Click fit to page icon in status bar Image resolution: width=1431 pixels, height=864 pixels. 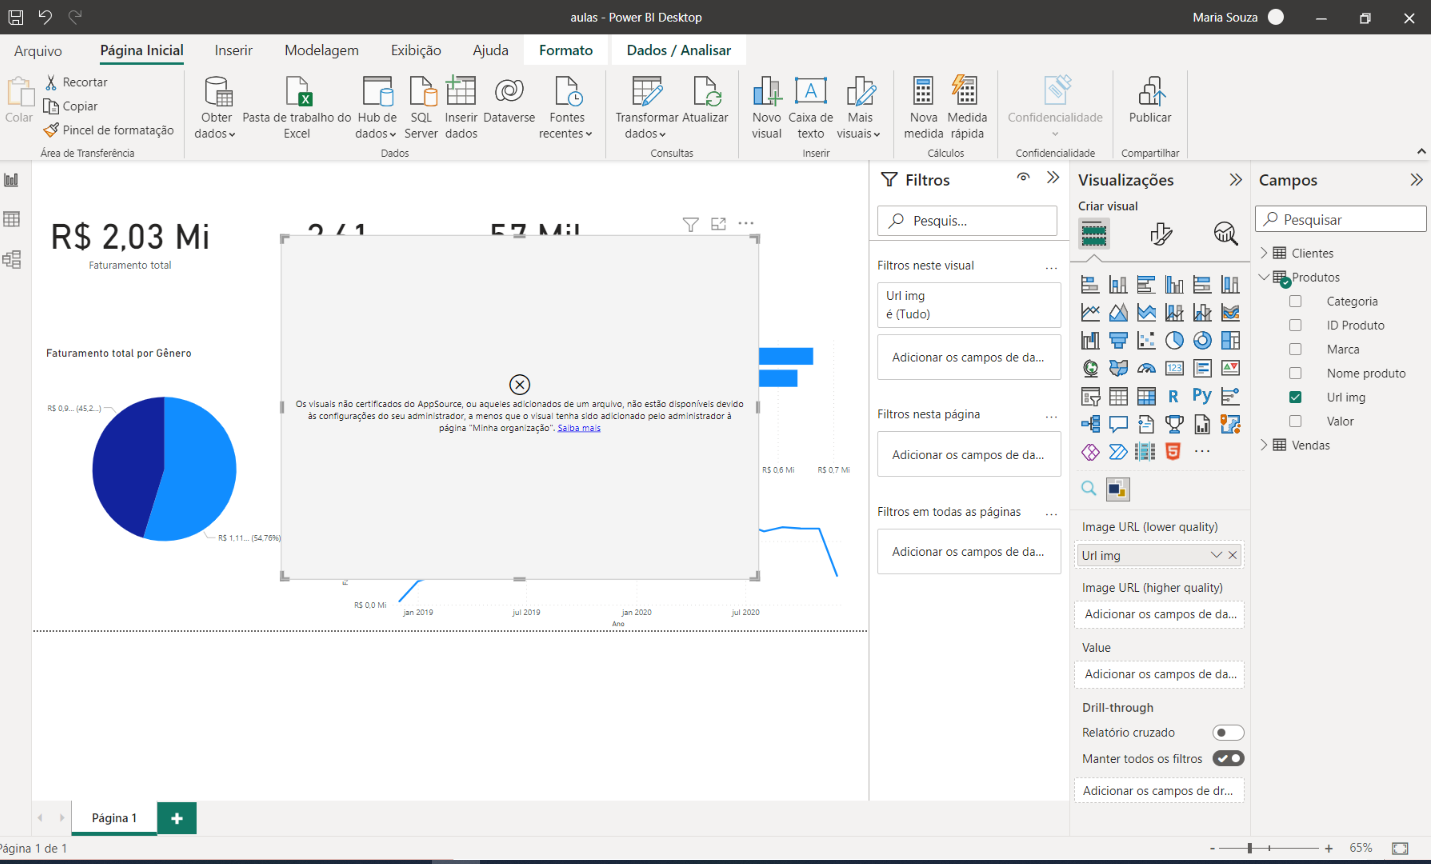click(1400, 848)
